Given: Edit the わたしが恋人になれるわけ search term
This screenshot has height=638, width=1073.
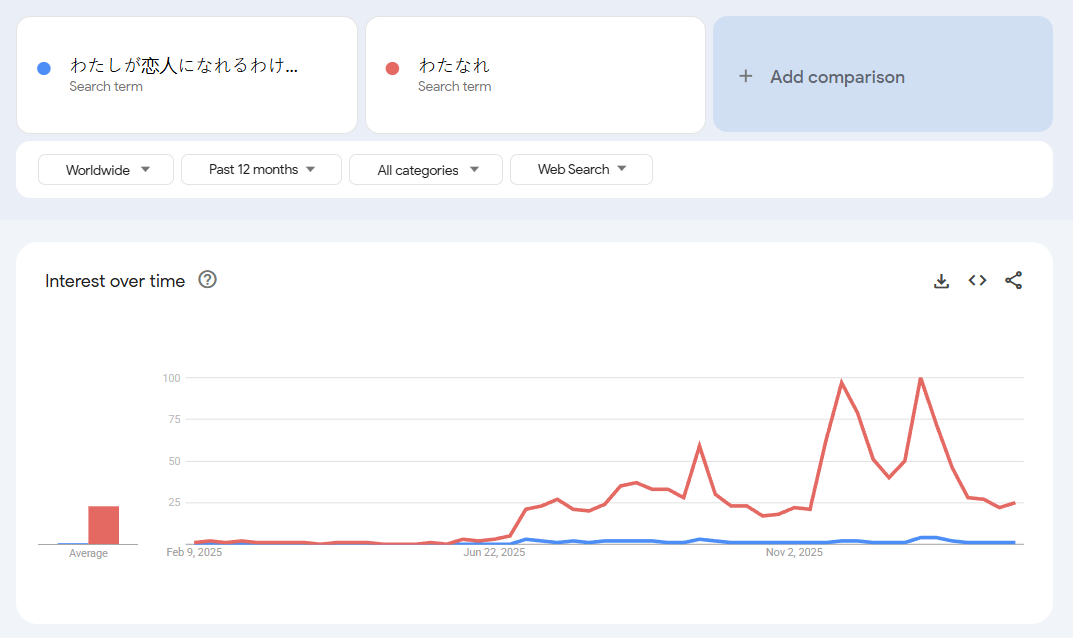Looking at the screenshot, I should coord(187,75).
